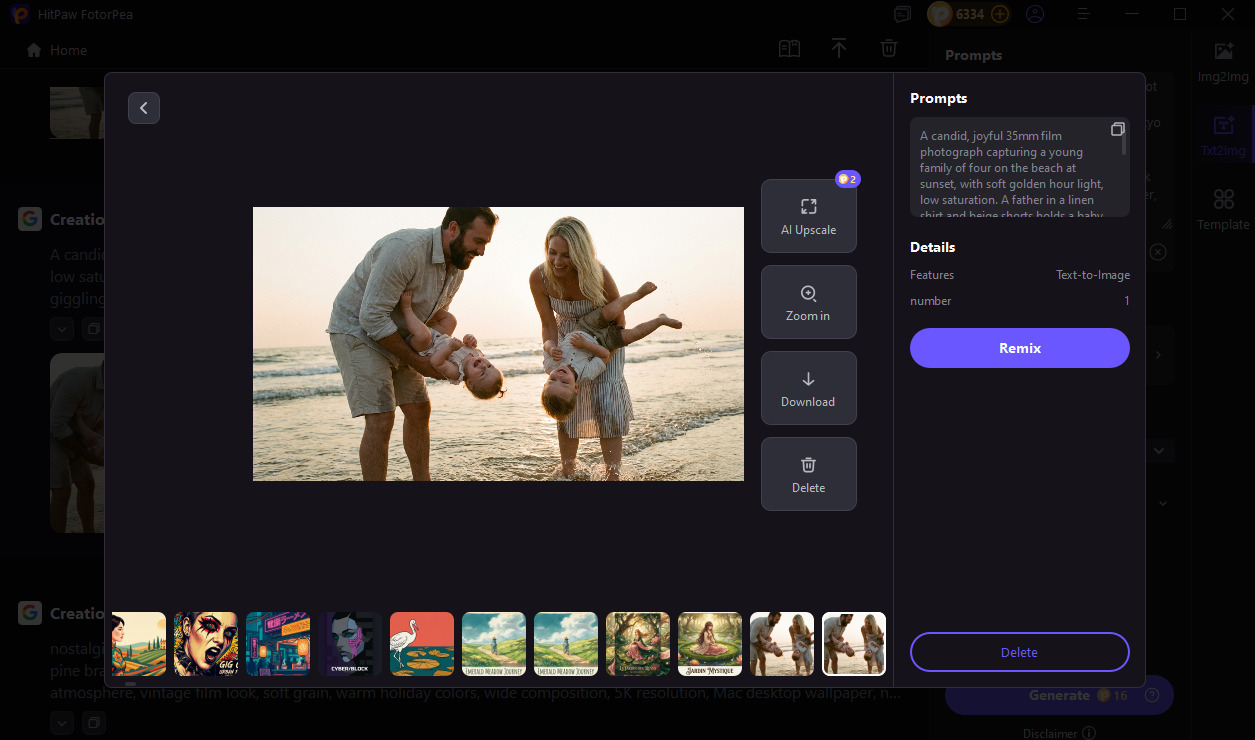Open the right-arrow chevron near the prompt panel
Viewport: 1255px width, 740px height.
point(1157,355)
